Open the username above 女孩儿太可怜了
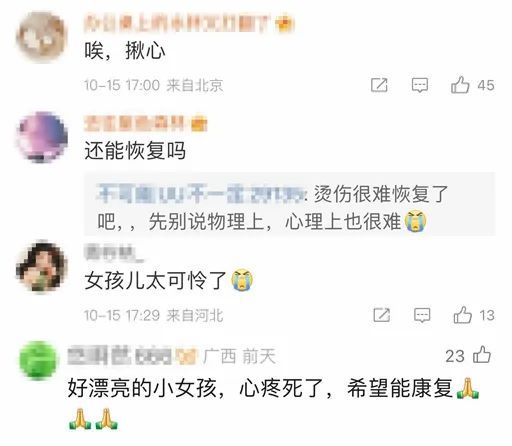The width and height of the screenshot is (512, 446). (x=114, y=252)
